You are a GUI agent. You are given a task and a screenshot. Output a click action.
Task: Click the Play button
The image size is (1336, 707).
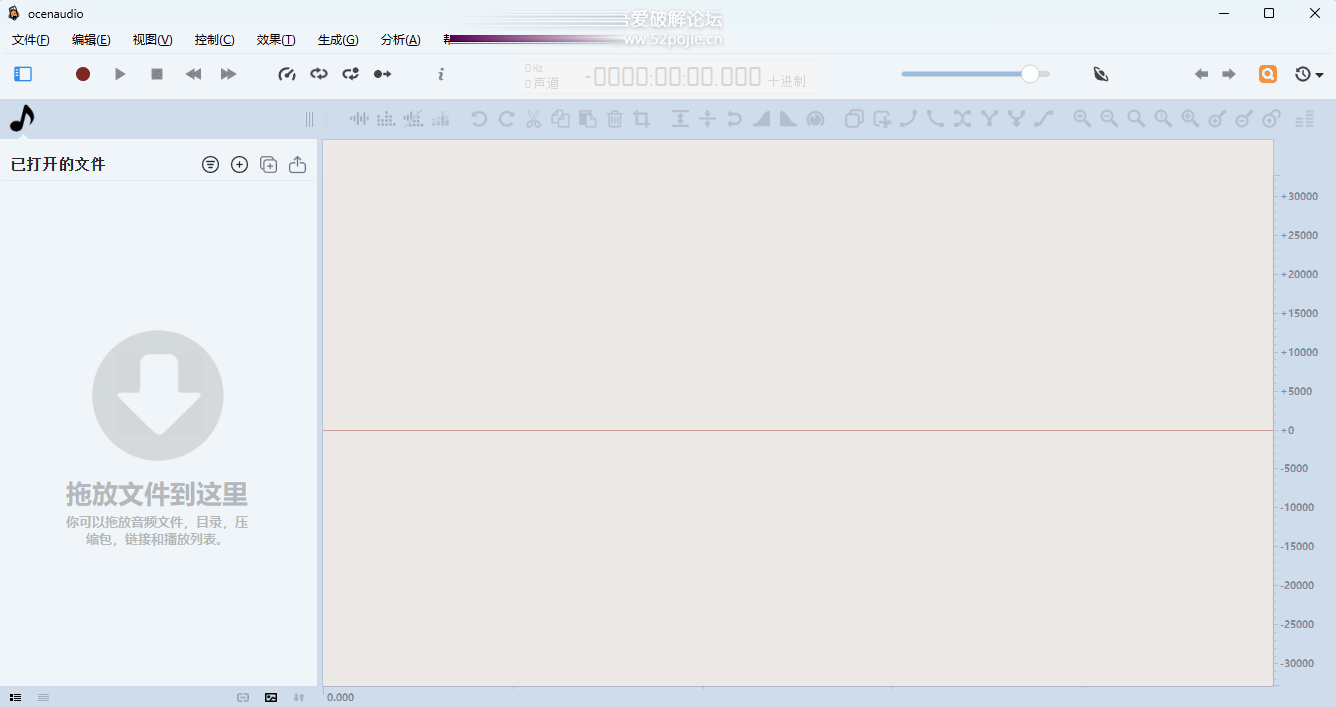coord(120,74)
